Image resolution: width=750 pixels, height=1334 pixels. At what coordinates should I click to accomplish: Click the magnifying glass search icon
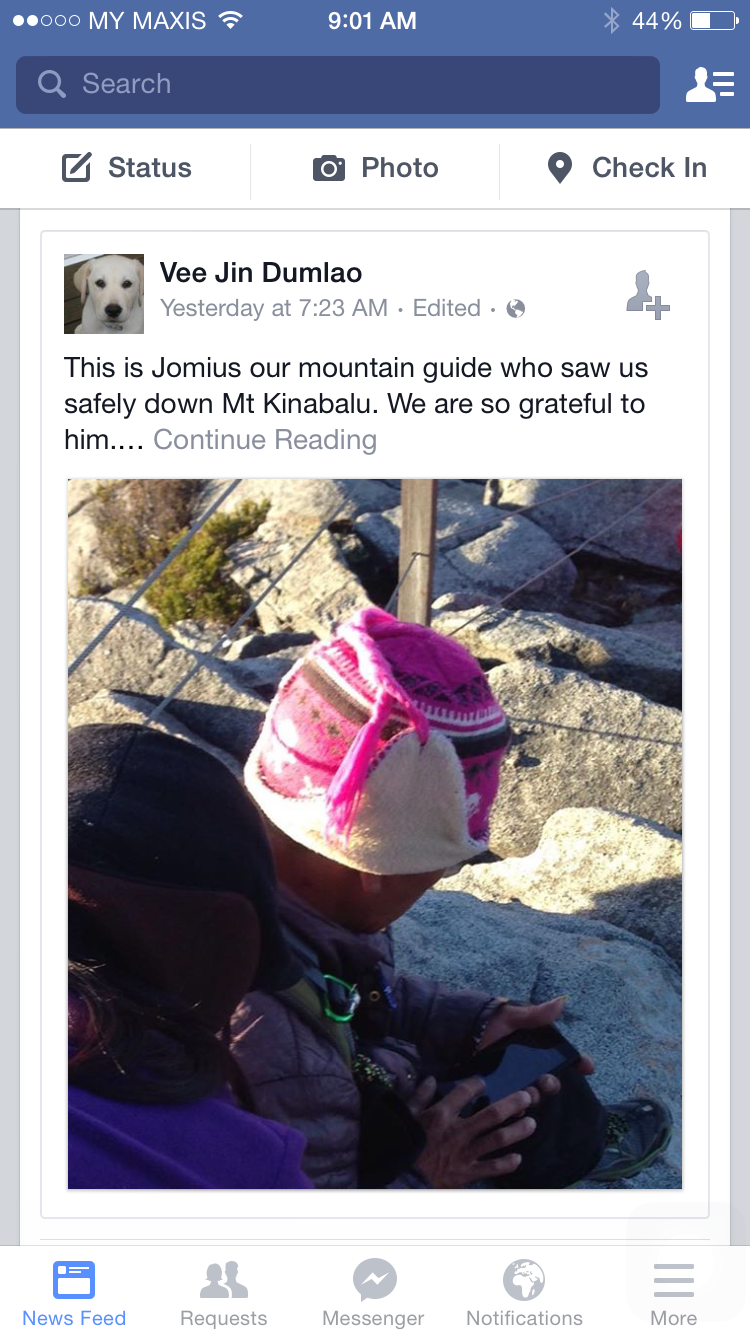52,84
